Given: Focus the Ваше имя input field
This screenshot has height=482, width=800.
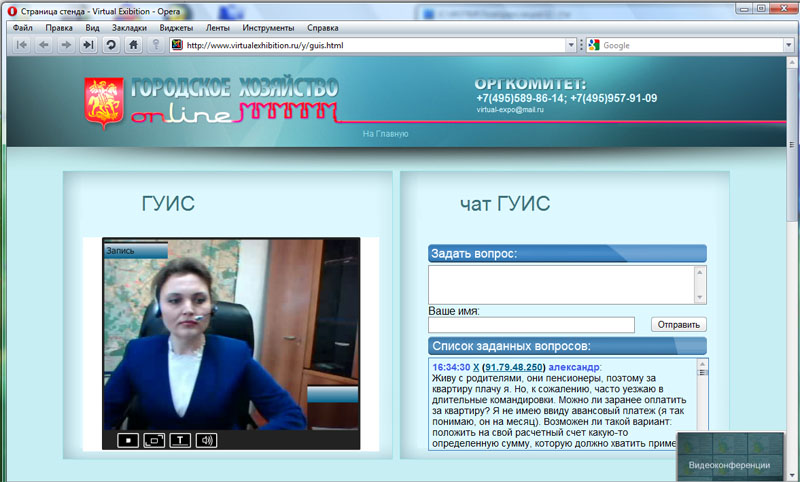Looking at the screenshot, I should [531, 324].
